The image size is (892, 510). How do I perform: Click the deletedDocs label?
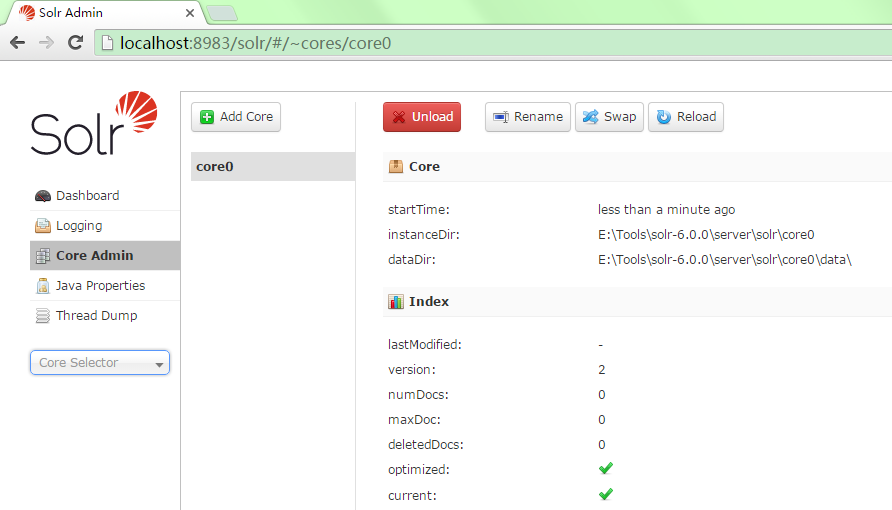(x=426, y=445)
